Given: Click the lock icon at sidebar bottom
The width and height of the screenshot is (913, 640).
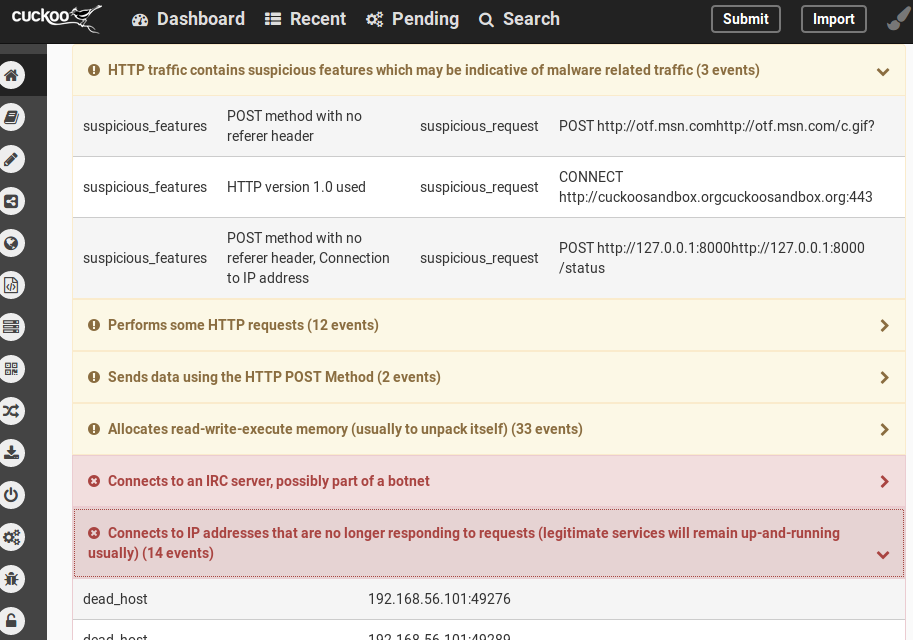Looking at the screenshot, I should coord(11,620).
